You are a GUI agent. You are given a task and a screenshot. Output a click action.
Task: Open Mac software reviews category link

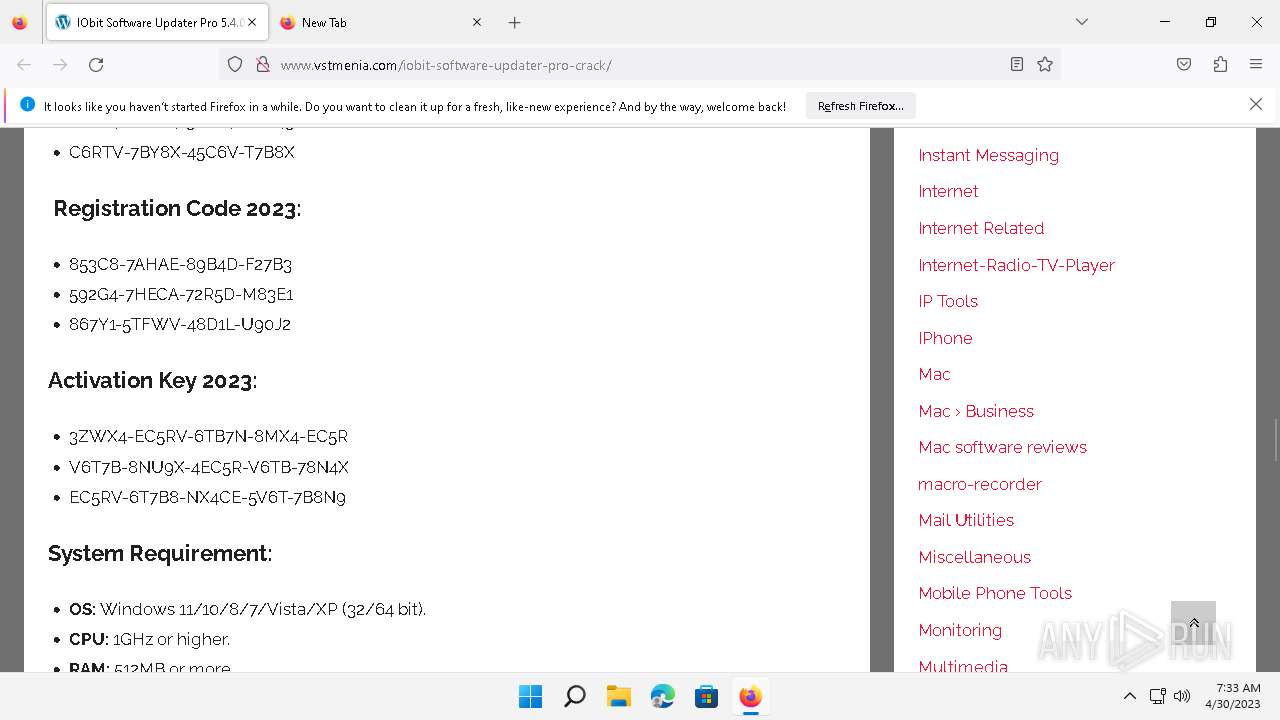[x=1002, y=447]
